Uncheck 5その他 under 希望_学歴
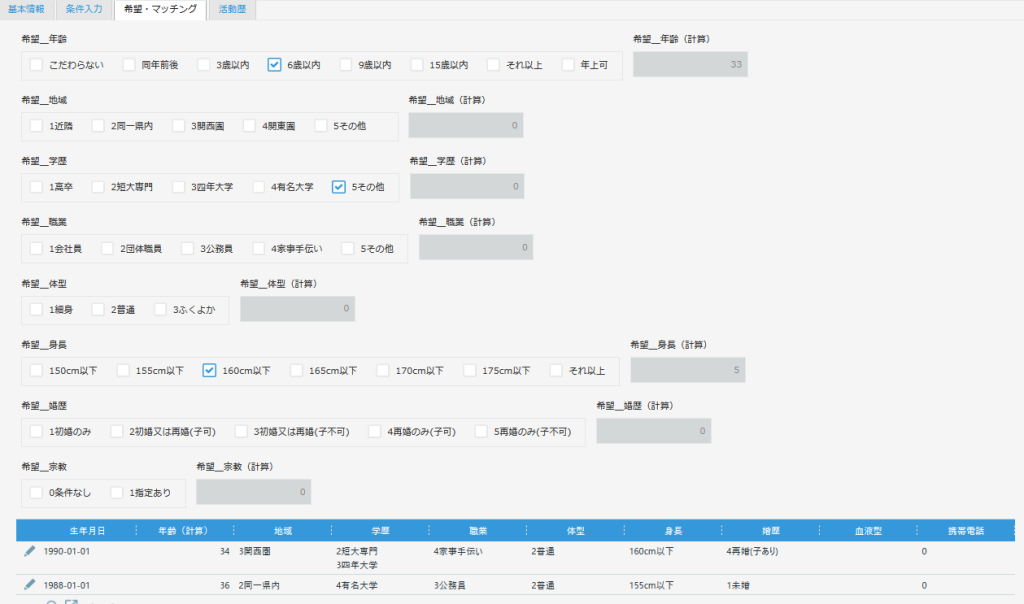The width and height of the screenshot is (1024, 604). point(339,187)
